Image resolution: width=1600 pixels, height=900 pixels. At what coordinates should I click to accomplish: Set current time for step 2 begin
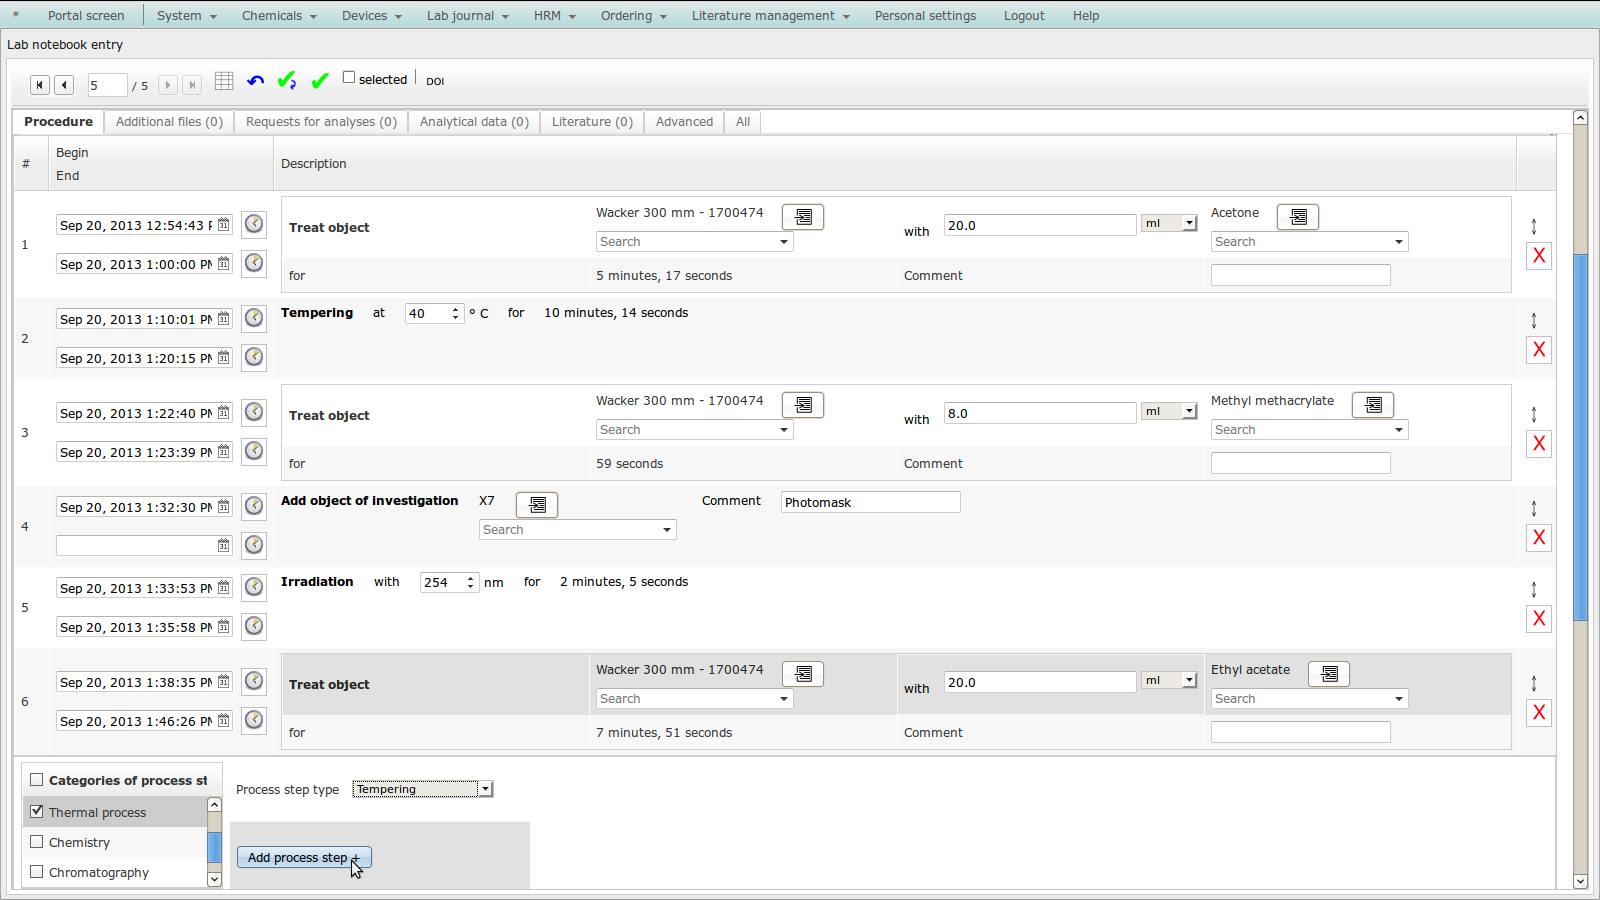point(254,318)
